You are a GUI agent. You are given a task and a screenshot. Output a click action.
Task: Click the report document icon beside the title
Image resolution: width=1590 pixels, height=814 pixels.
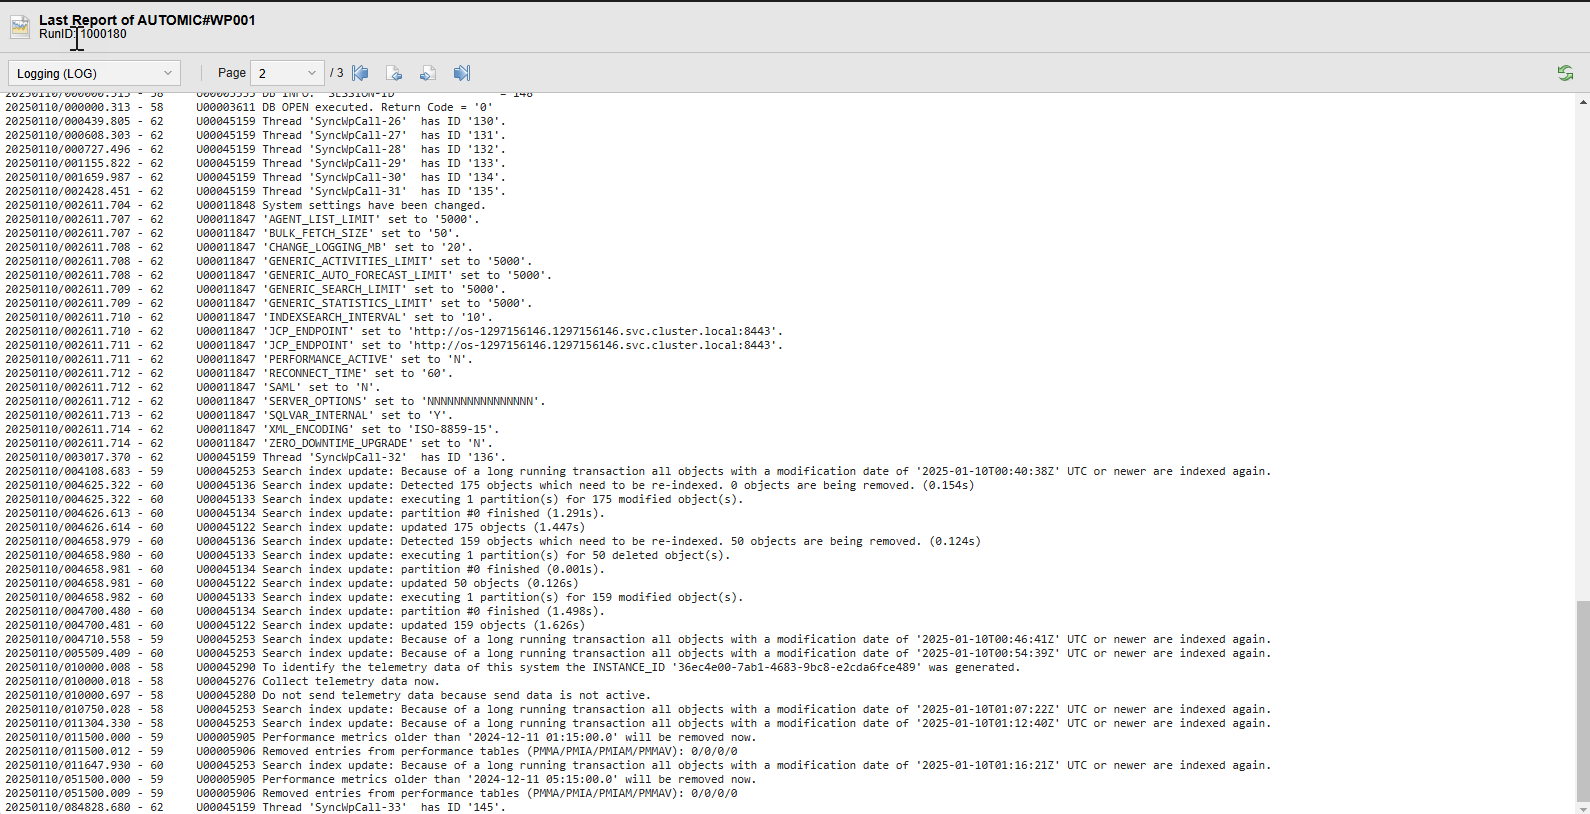[x=20, y=27]
